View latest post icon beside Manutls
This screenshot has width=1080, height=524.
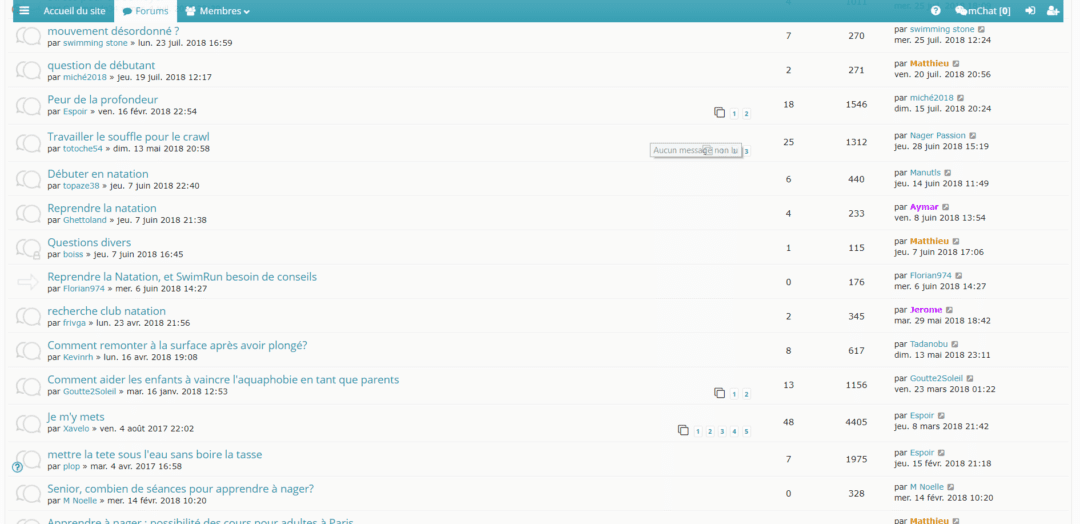tap(948, 173)
